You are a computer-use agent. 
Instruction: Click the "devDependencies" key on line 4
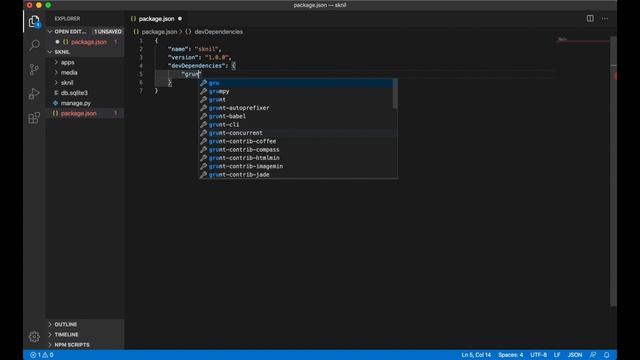tap(196, 66)
